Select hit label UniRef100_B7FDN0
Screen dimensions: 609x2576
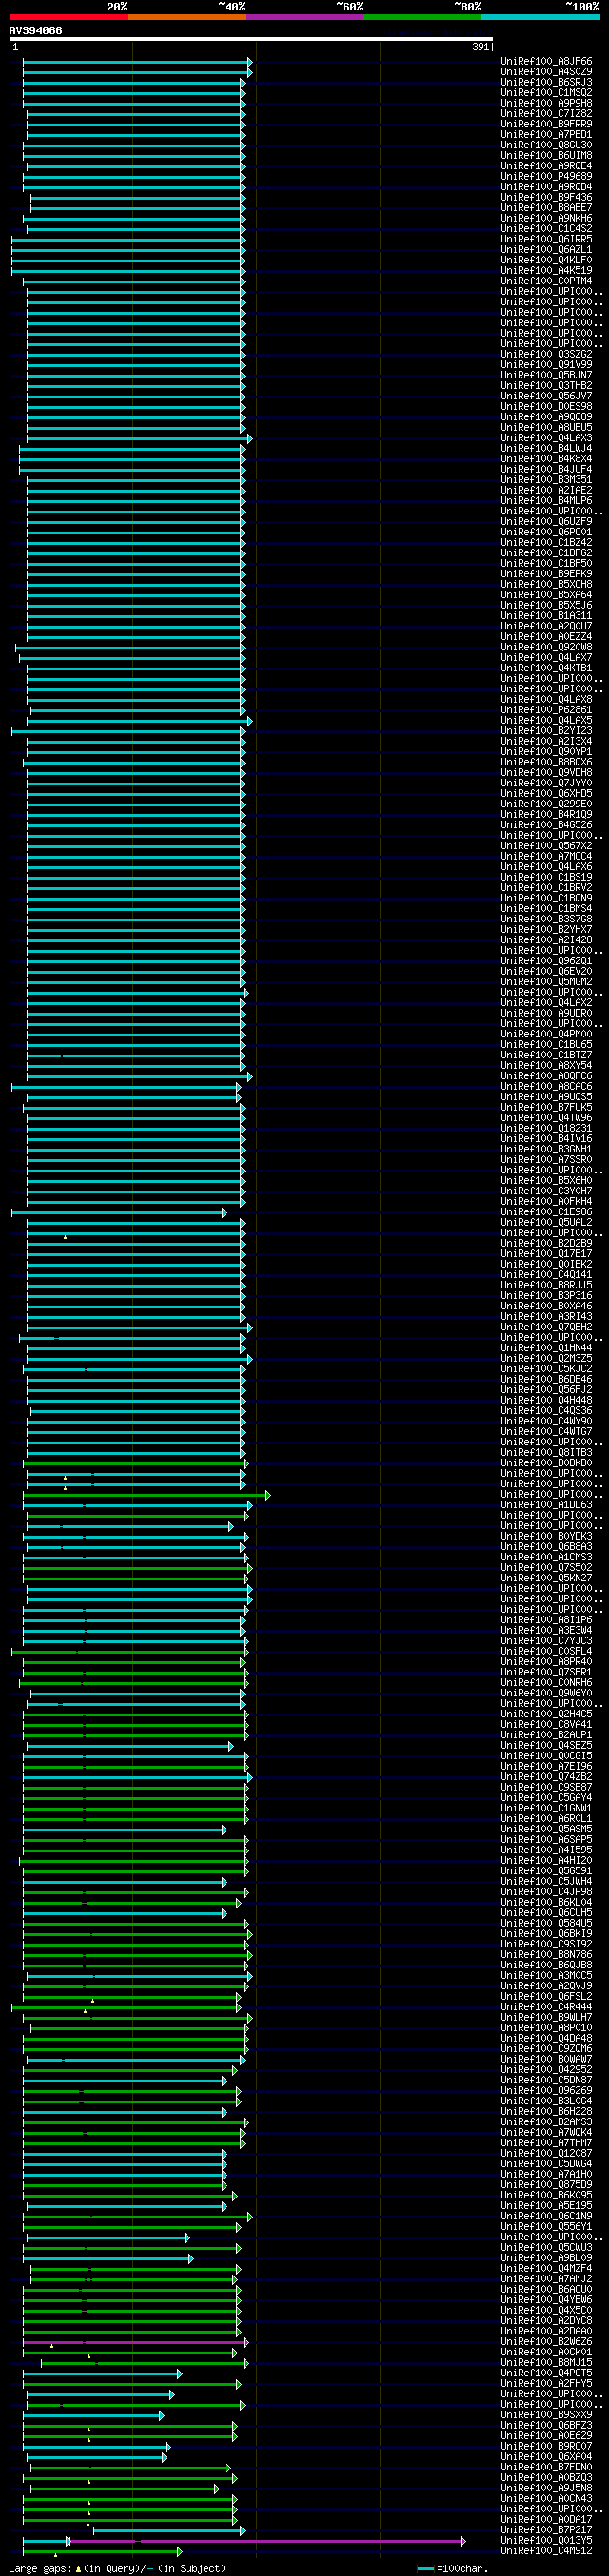(x=546, y=2468)
